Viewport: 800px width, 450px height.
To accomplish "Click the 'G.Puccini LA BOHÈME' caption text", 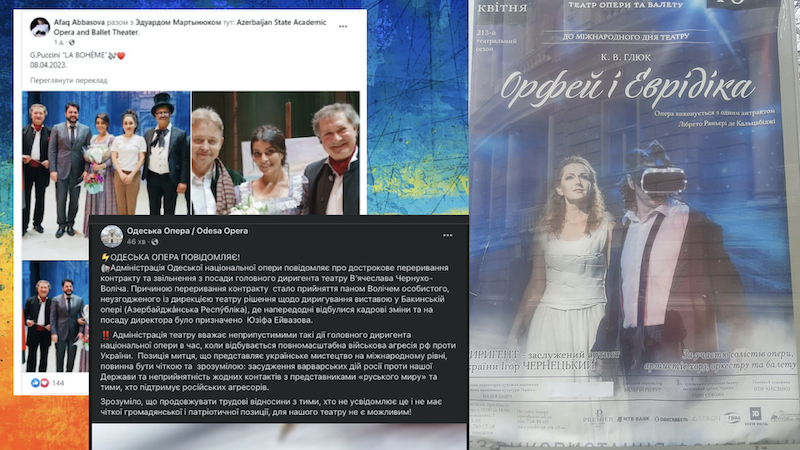I will (68, 55).
